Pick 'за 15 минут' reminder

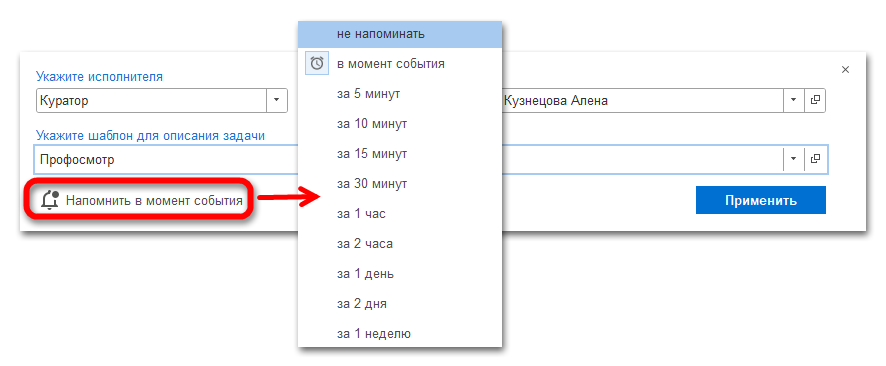pyautogui.click(x=399, y=154)
